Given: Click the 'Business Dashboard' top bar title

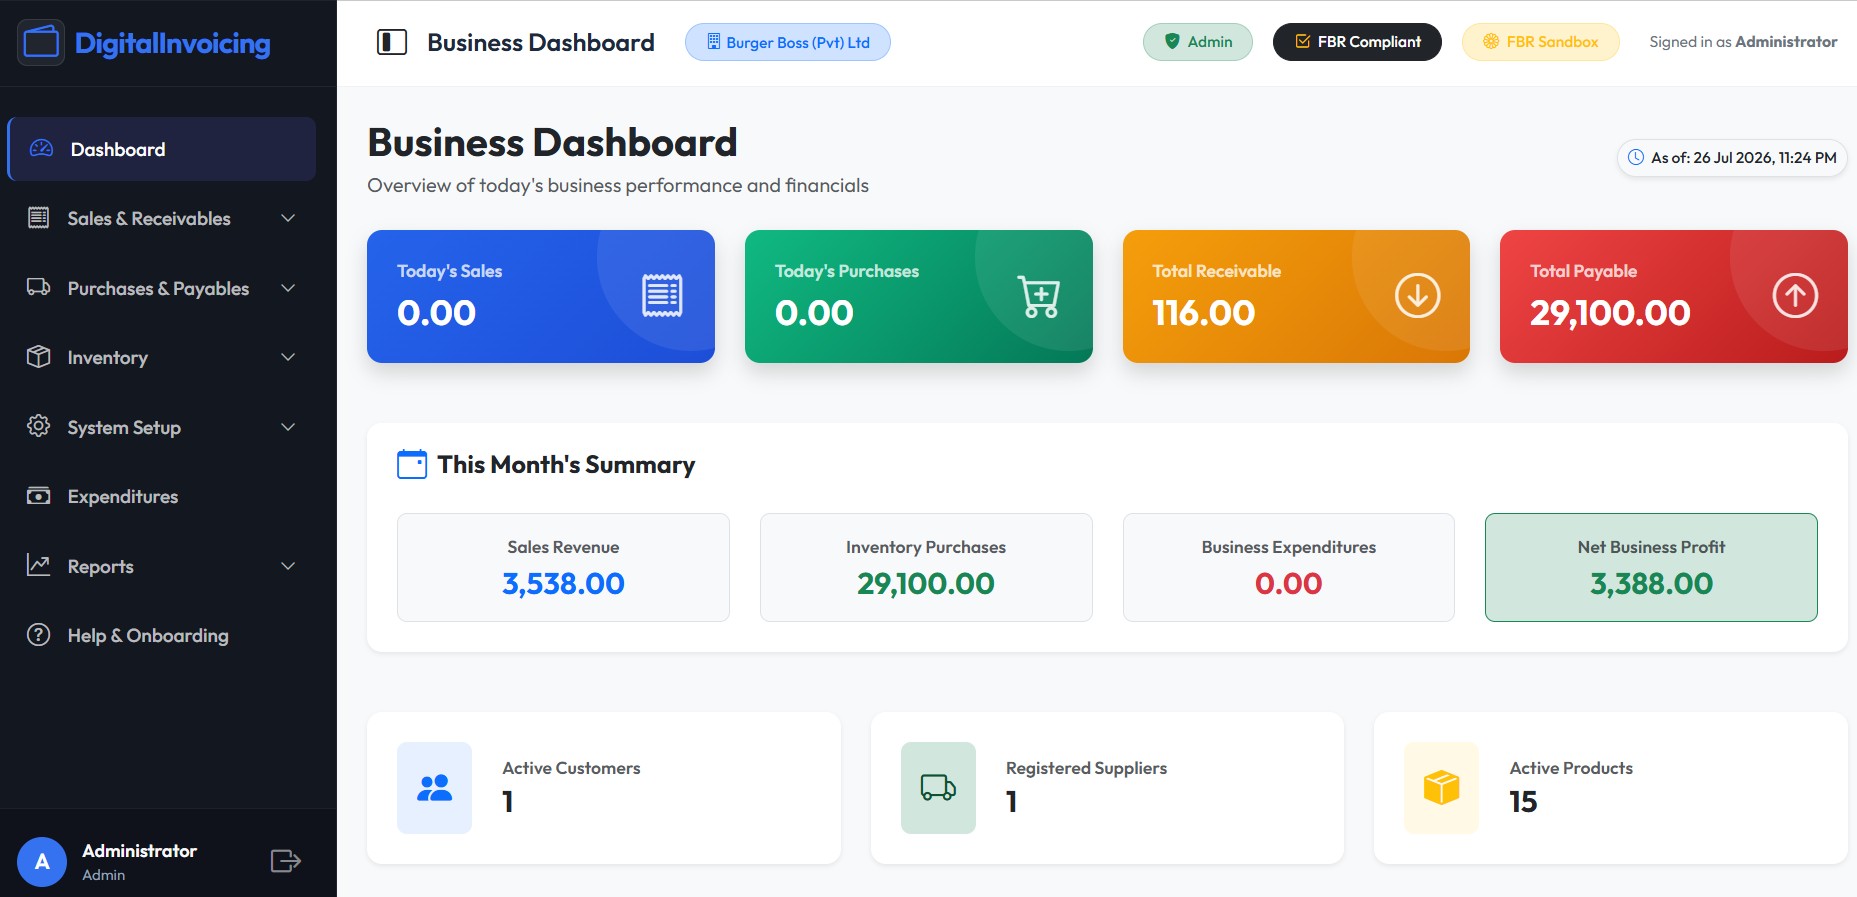Looking at the screenshot, I should tap(541, 42).
